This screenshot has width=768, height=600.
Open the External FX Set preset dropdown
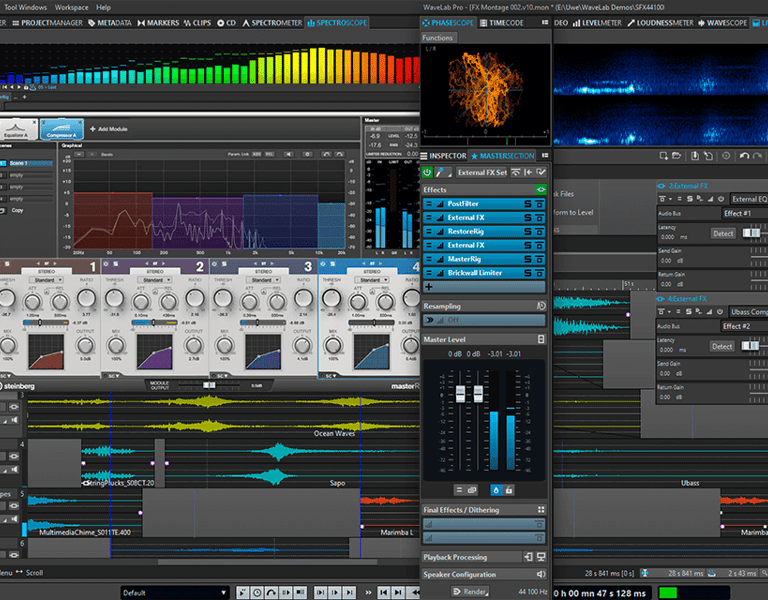[483, 172]
